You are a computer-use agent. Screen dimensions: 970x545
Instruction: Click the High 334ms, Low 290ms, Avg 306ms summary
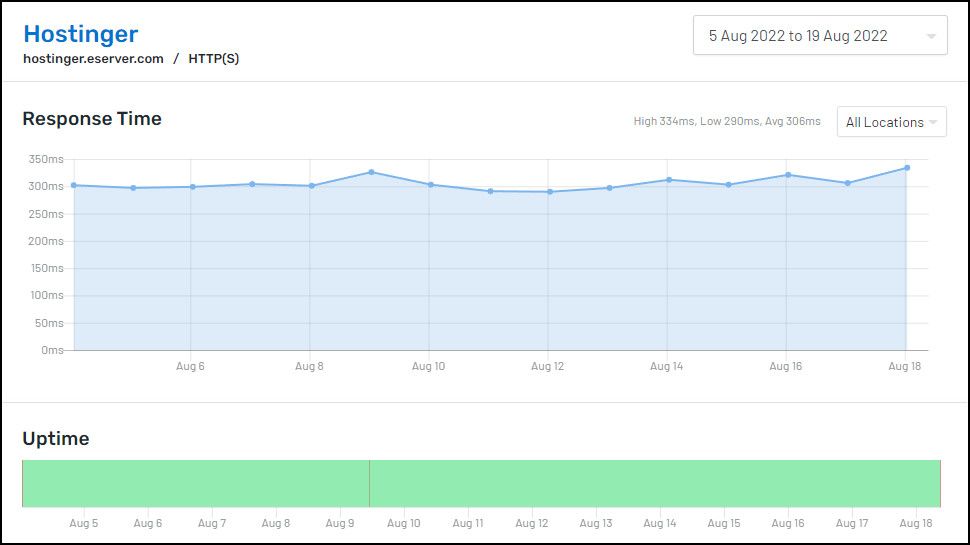point(727,121)
